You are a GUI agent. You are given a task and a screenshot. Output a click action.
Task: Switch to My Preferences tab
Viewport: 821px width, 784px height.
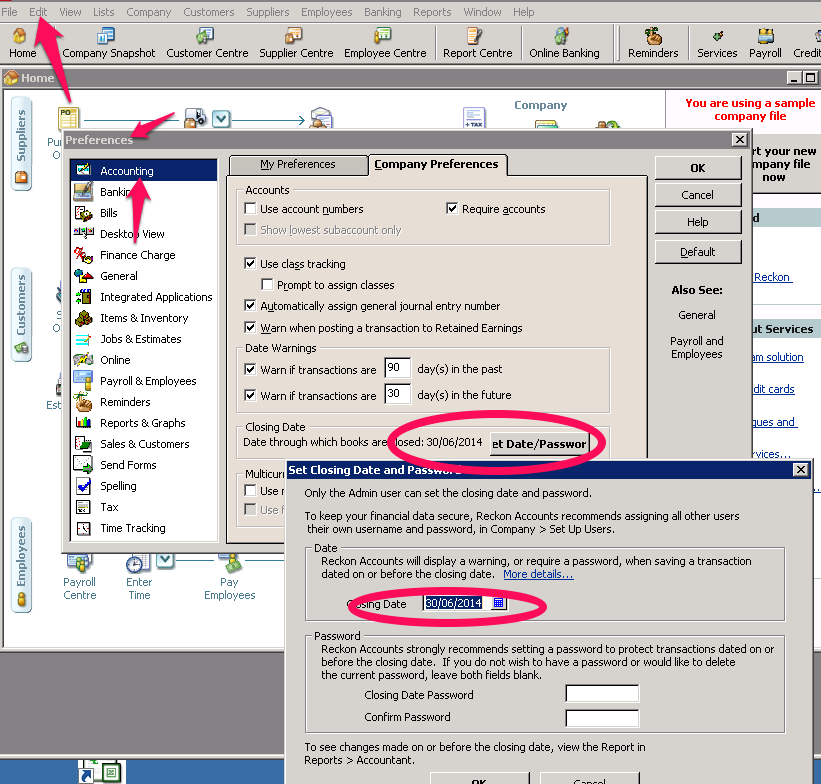pyautogui.click(x=298, y=164)
